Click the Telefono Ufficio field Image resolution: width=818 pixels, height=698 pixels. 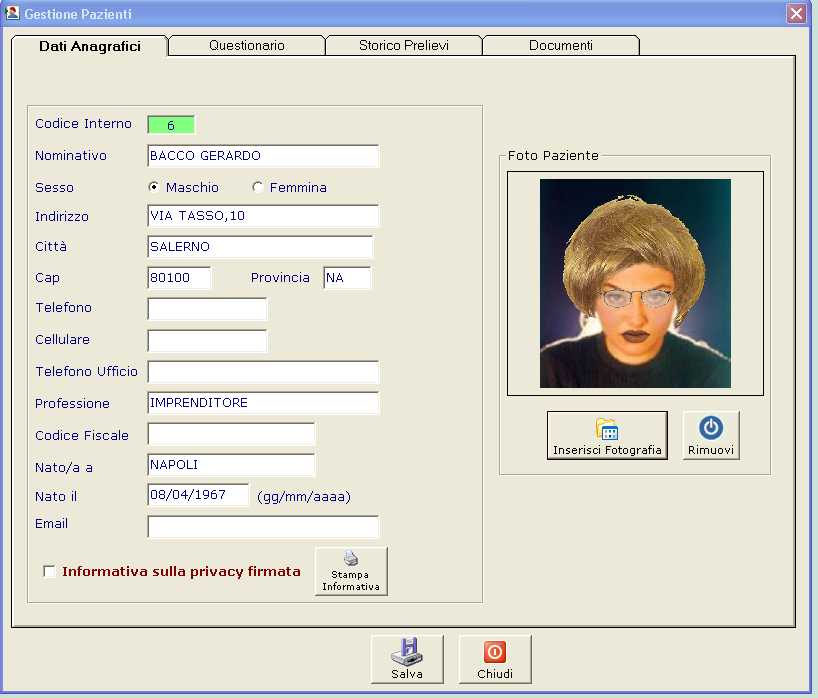pos(263,372)
